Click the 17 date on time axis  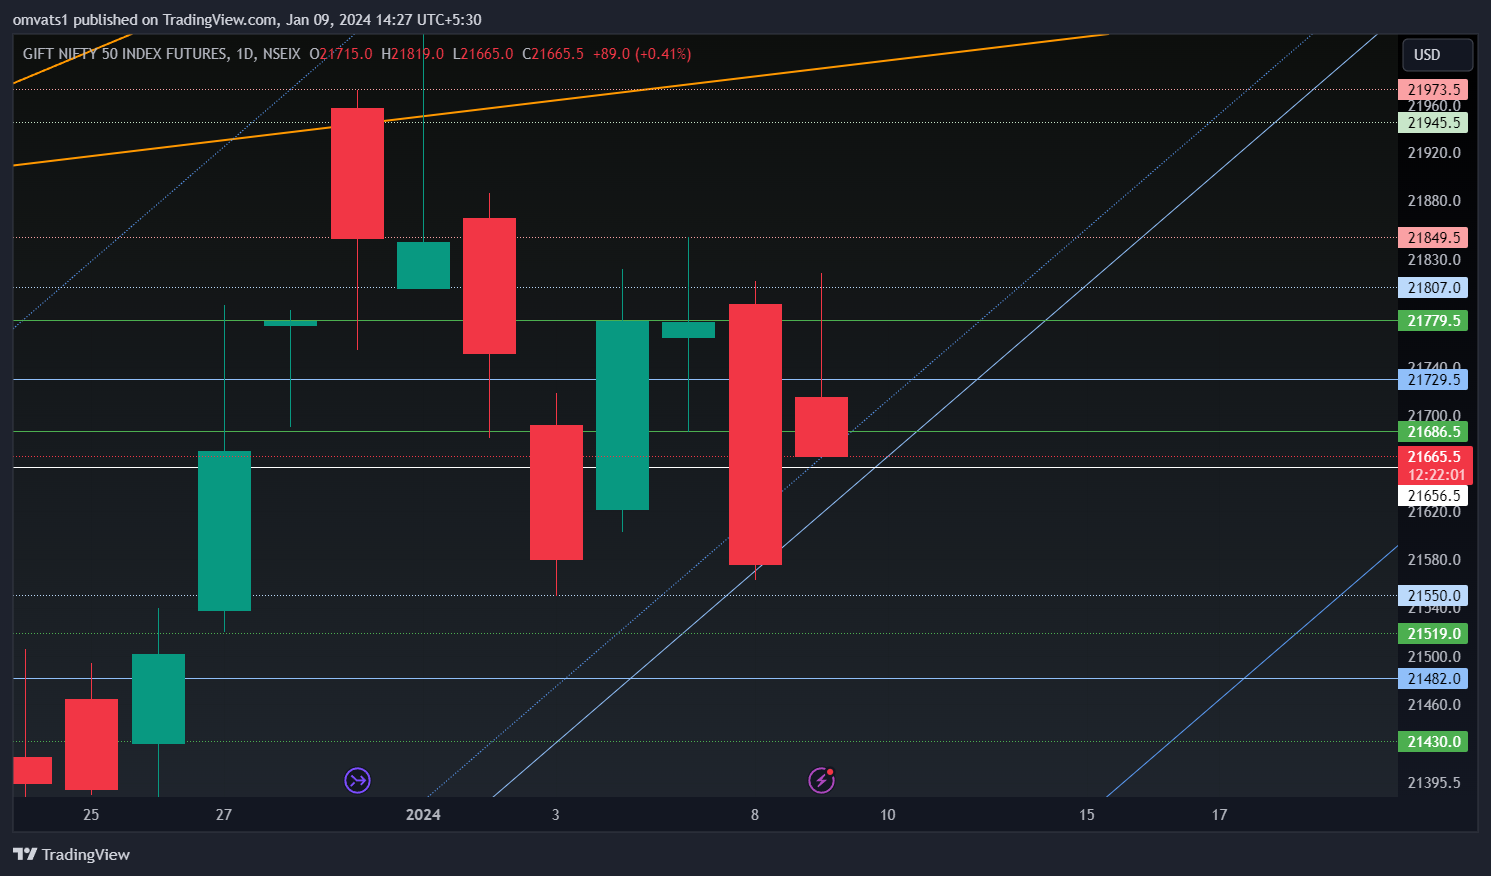[1220, 815]
